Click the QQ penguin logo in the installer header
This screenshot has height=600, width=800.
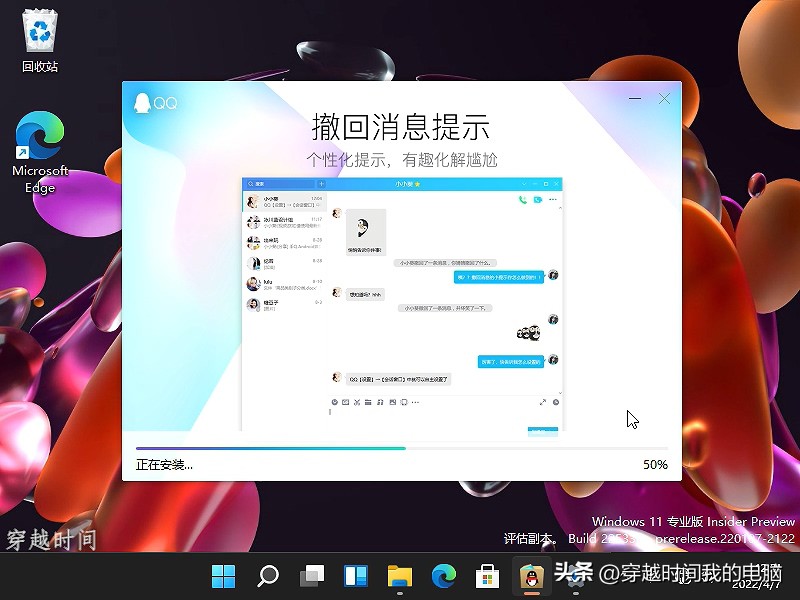click(x=145, y=104)
